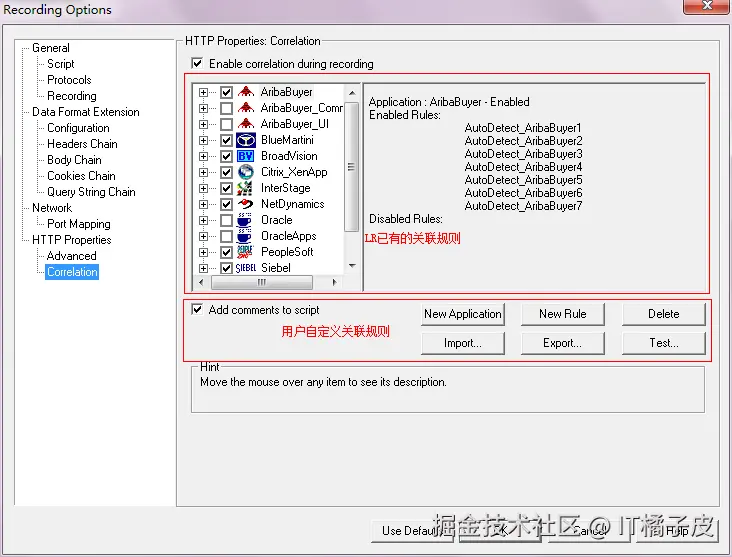
Task: Open Advanced under HTTP Properties
Action: click(71, 256)
